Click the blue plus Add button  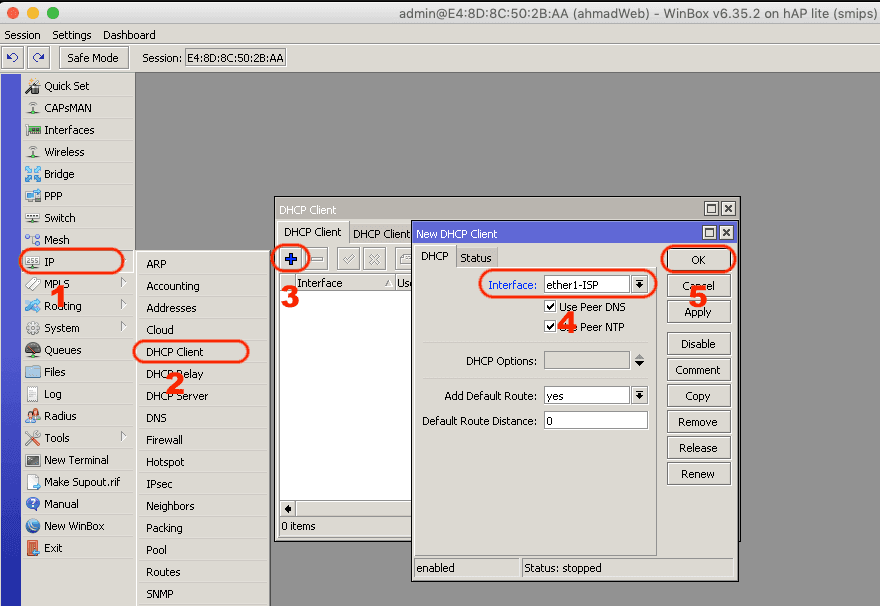click(291, 259)
